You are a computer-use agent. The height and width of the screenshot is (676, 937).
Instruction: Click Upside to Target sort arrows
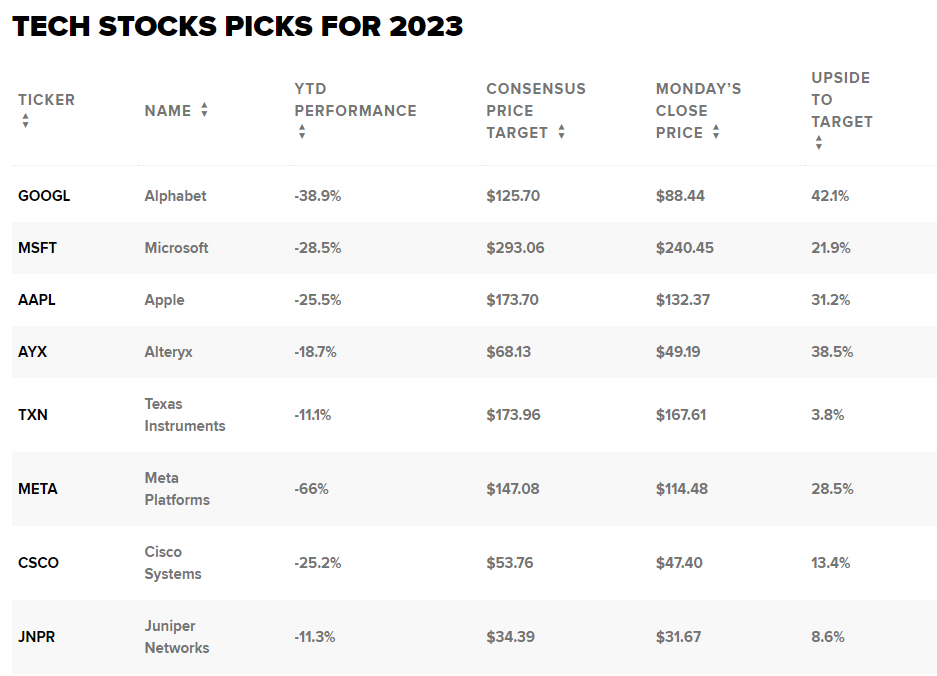click(x=819, y=142)
